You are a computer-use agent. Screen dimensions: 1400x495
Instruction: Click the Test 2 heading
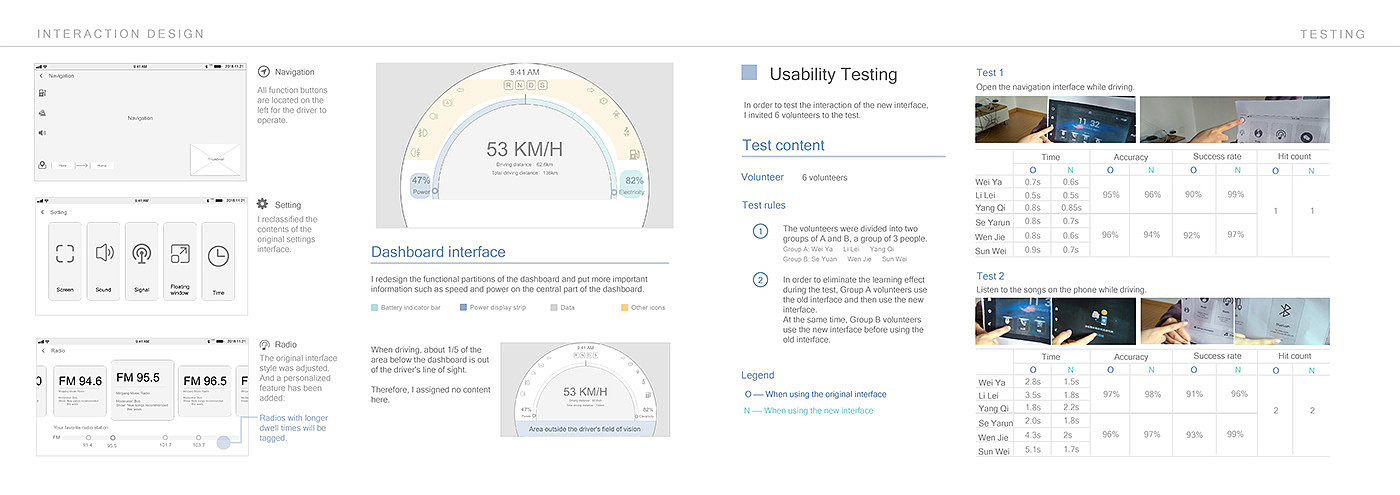pos(990,276)
